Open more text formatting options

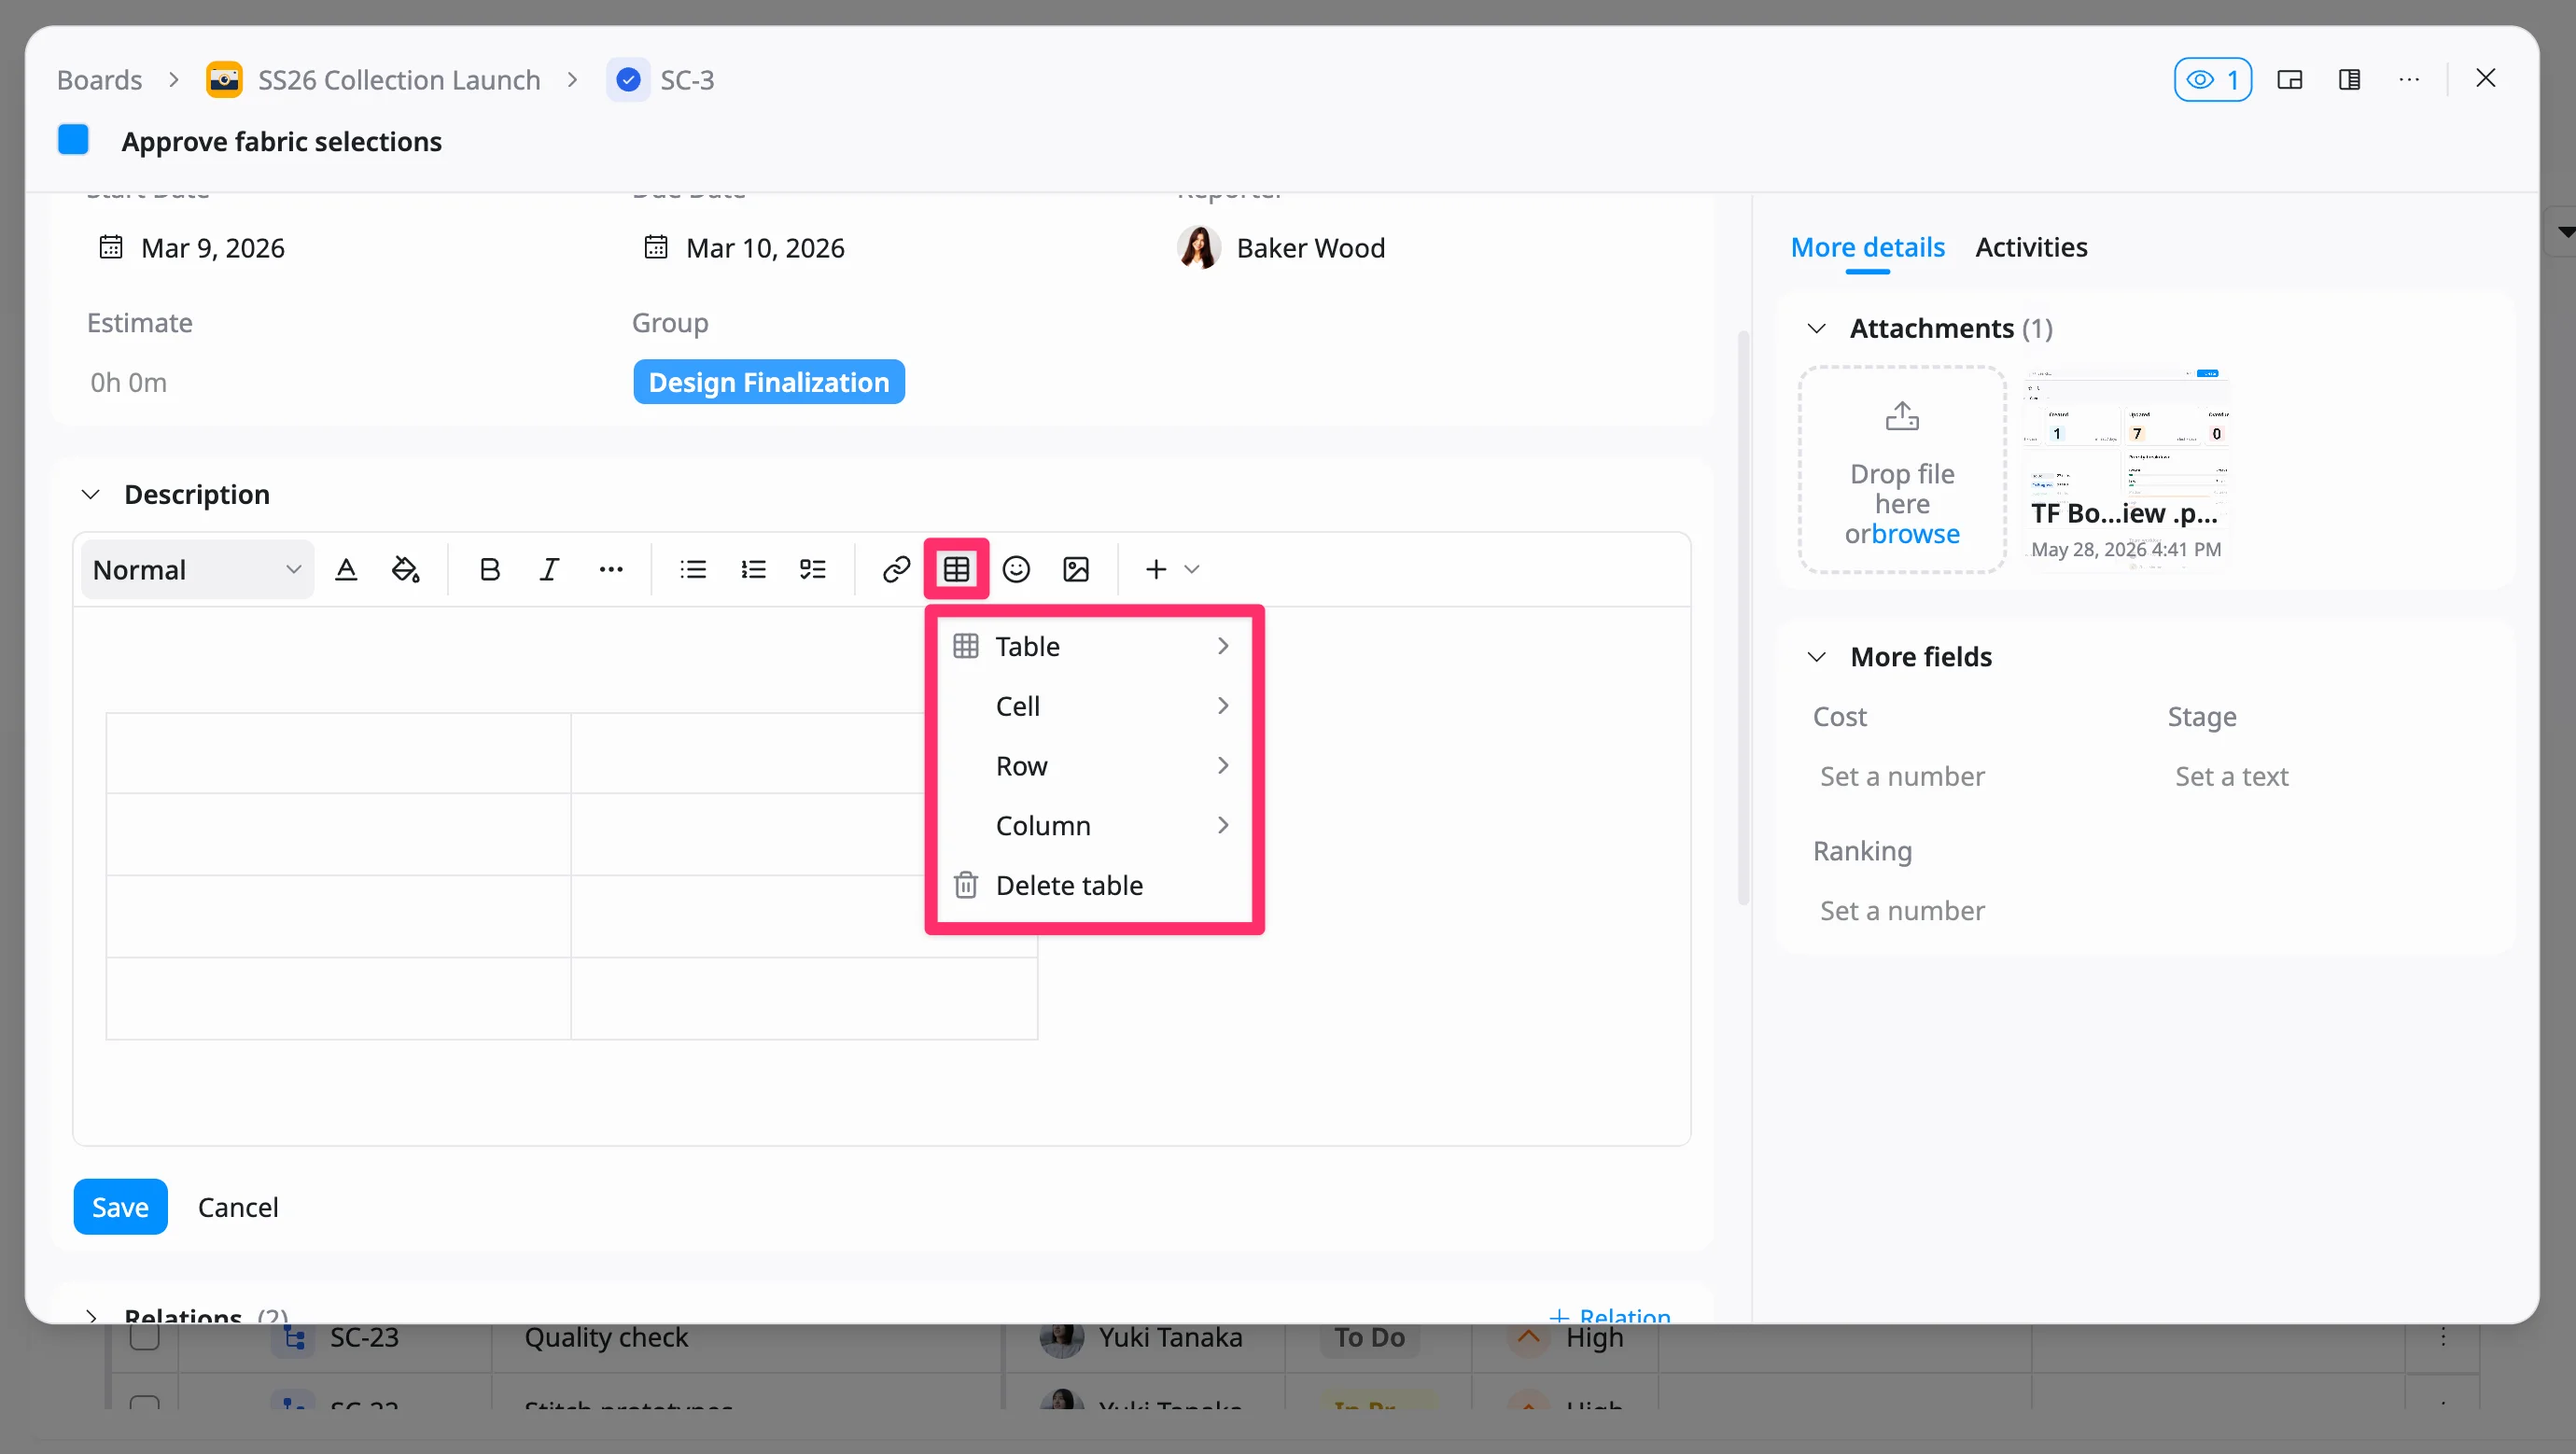pos(611,570)
